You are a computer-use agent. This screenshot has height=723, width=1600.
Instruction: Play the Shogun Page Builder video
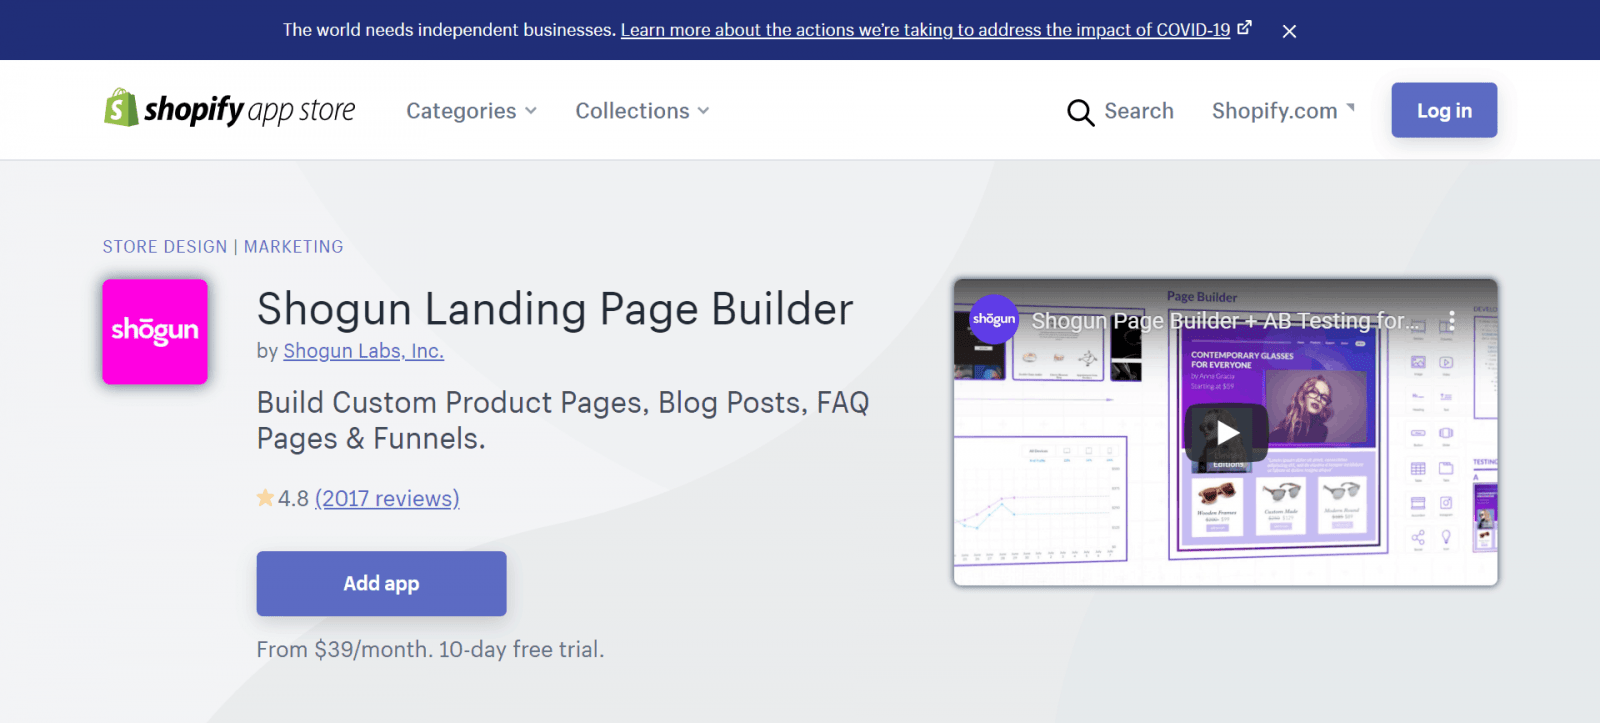click(1227, 432)
